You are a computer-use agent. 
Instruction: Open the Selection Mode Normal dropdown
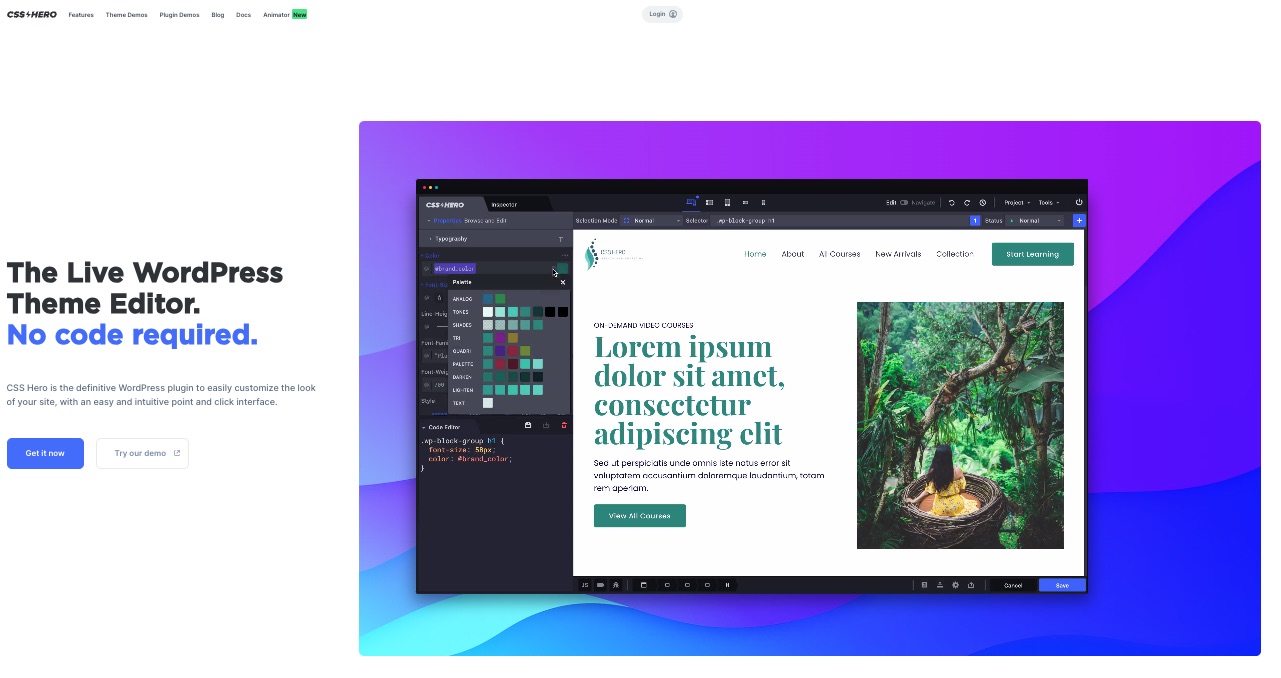[x=651, y=220]
